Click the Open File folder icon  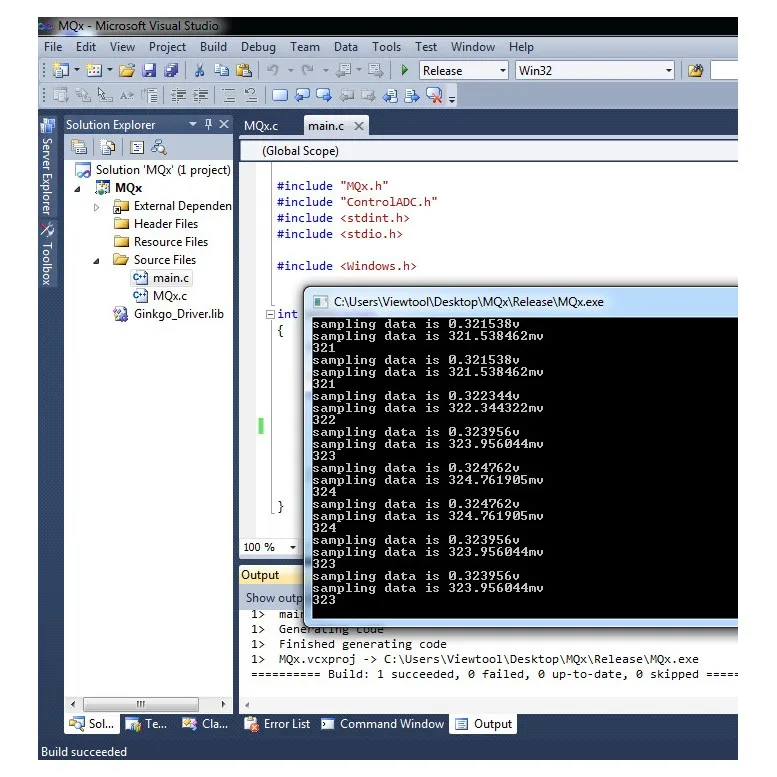coord(127,70)
